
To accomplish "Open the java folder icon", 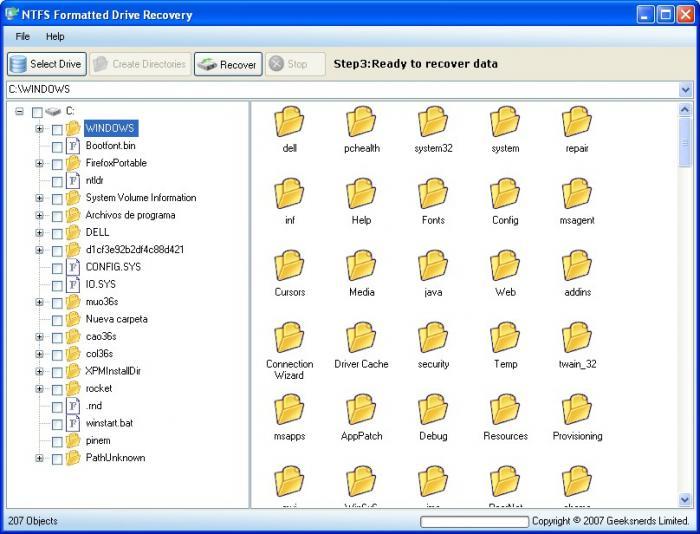I will coord(433,266).
